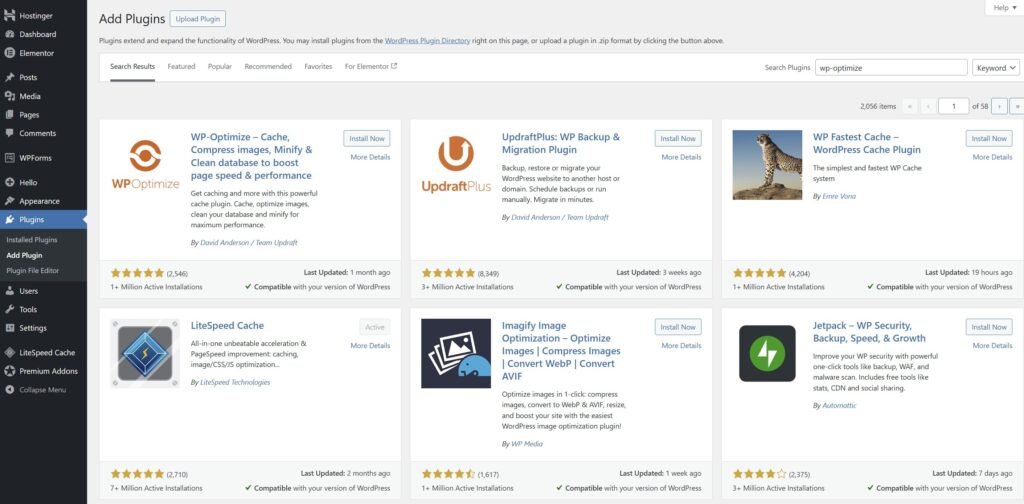This screenshot has height=504, width=1024.
Task: Click the Hostinger icon in the sidebar
Action: click(x=10, y=15)
